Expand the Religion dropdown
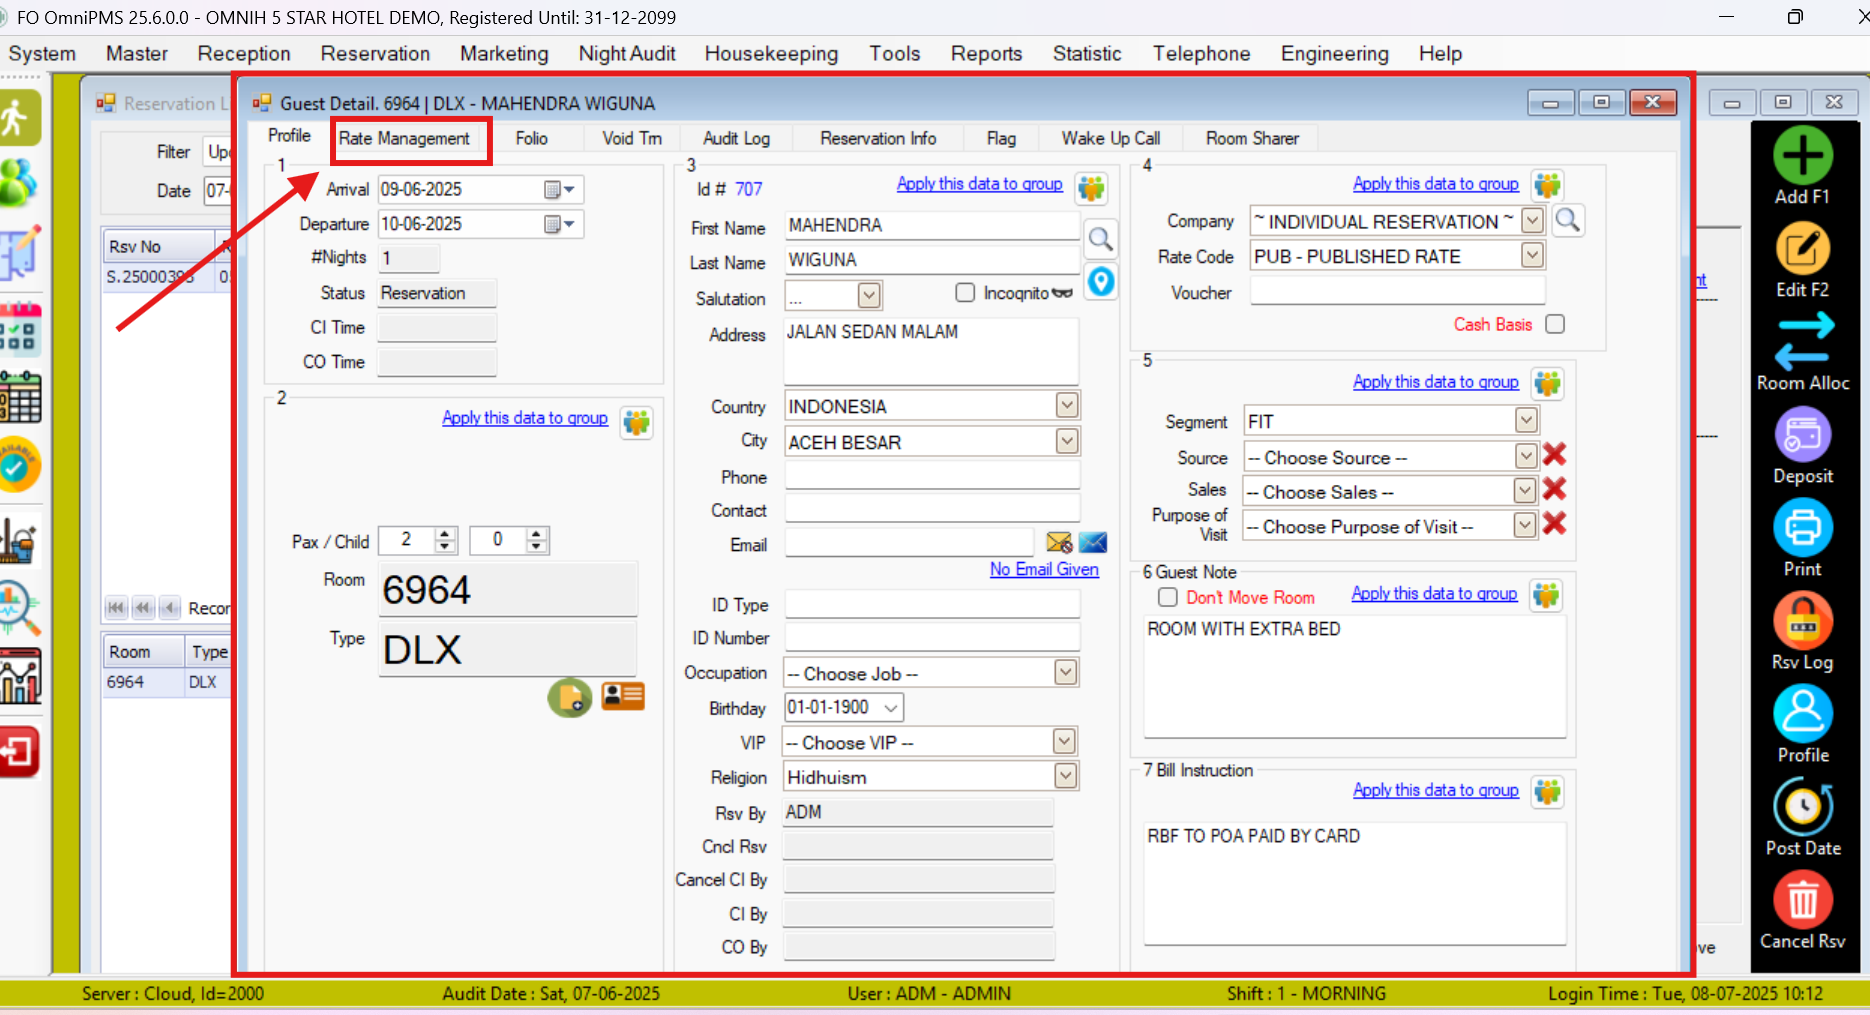The height and width of the screenshot is (1015, 1870). click(x=1066, y=775)
